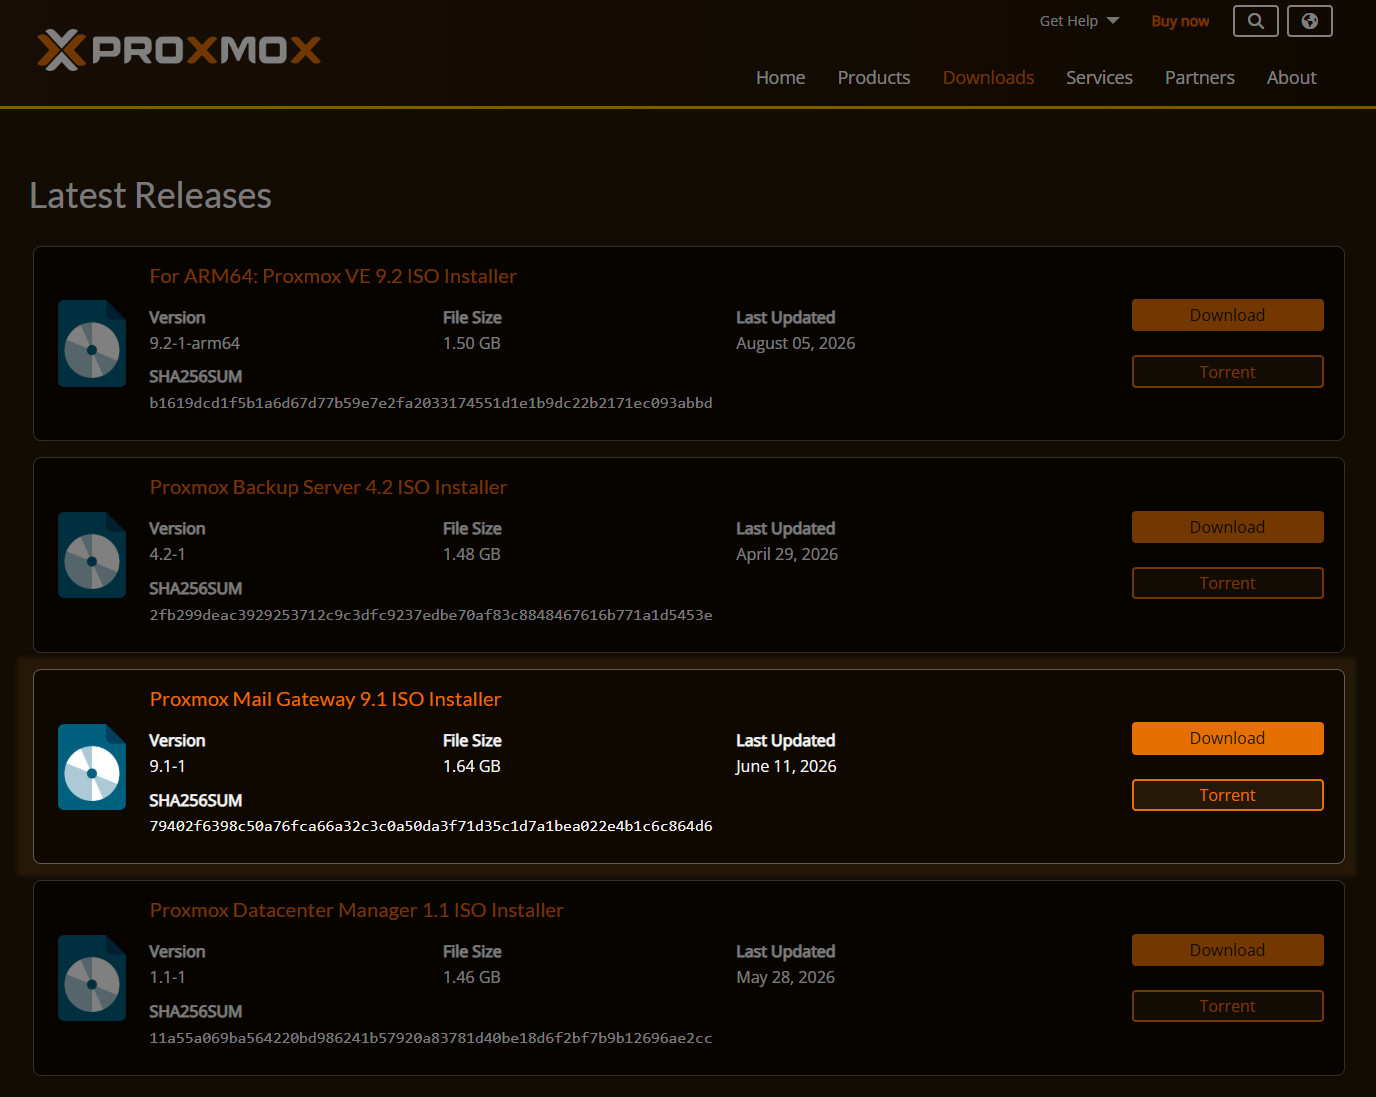Open the Proxmox Datacenter Manager 1.1 title link
Screen dimensions: 1376x1097
coord(356,910)
